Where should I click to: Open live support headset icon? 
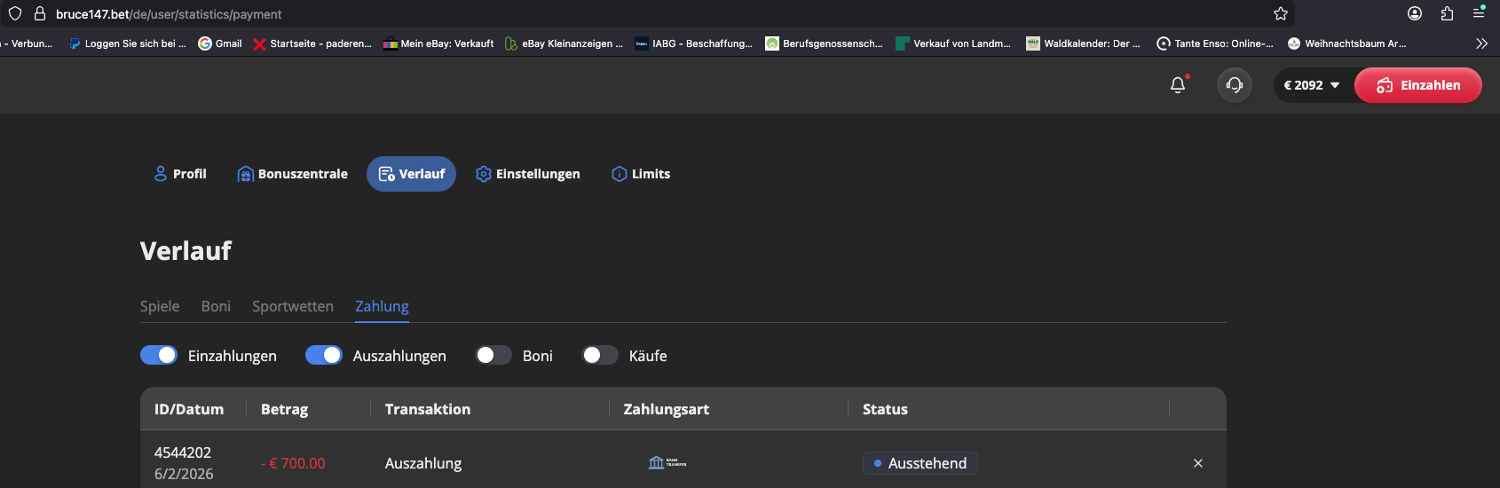click(x=1234, y=86)
